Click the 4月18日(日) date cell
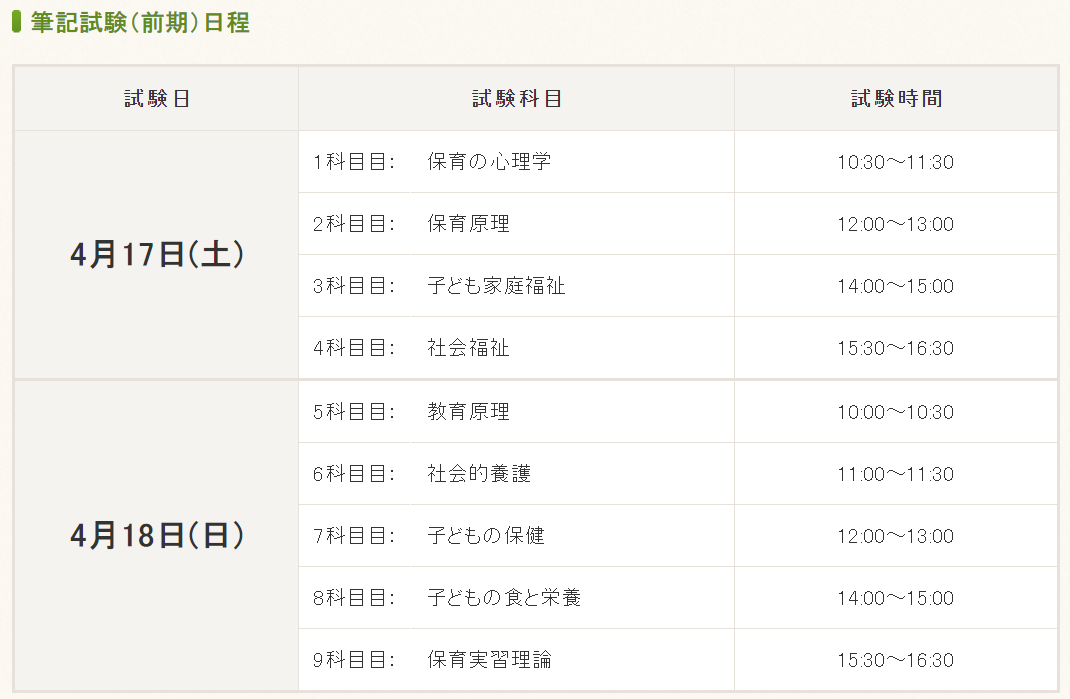The height and width of the screenshot is (699, 1070). (156, 535)
